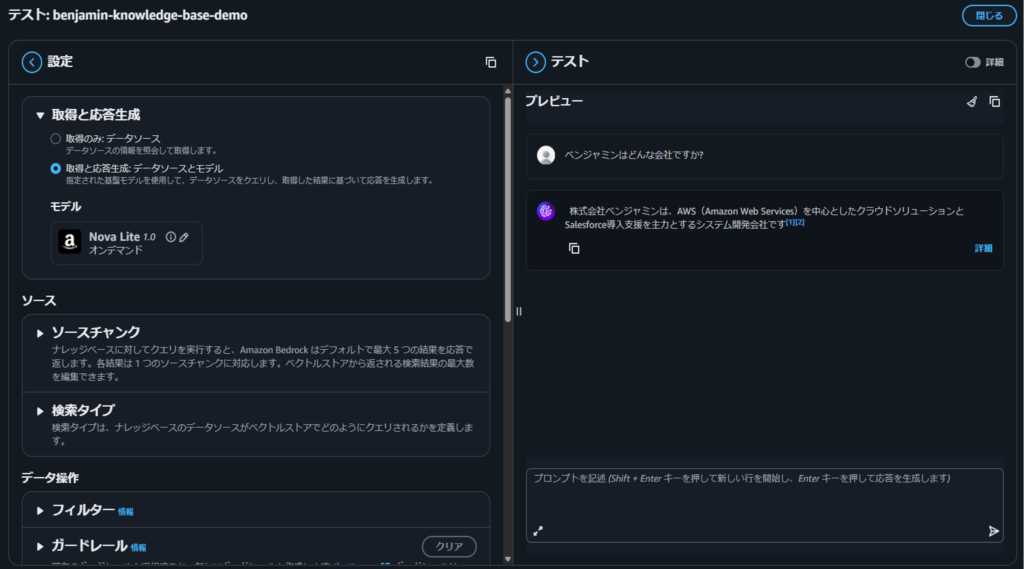Screen dimensions: 1024x569
Task: Click the copy icon in the 設定 header
Action: [x=491, y=62]
